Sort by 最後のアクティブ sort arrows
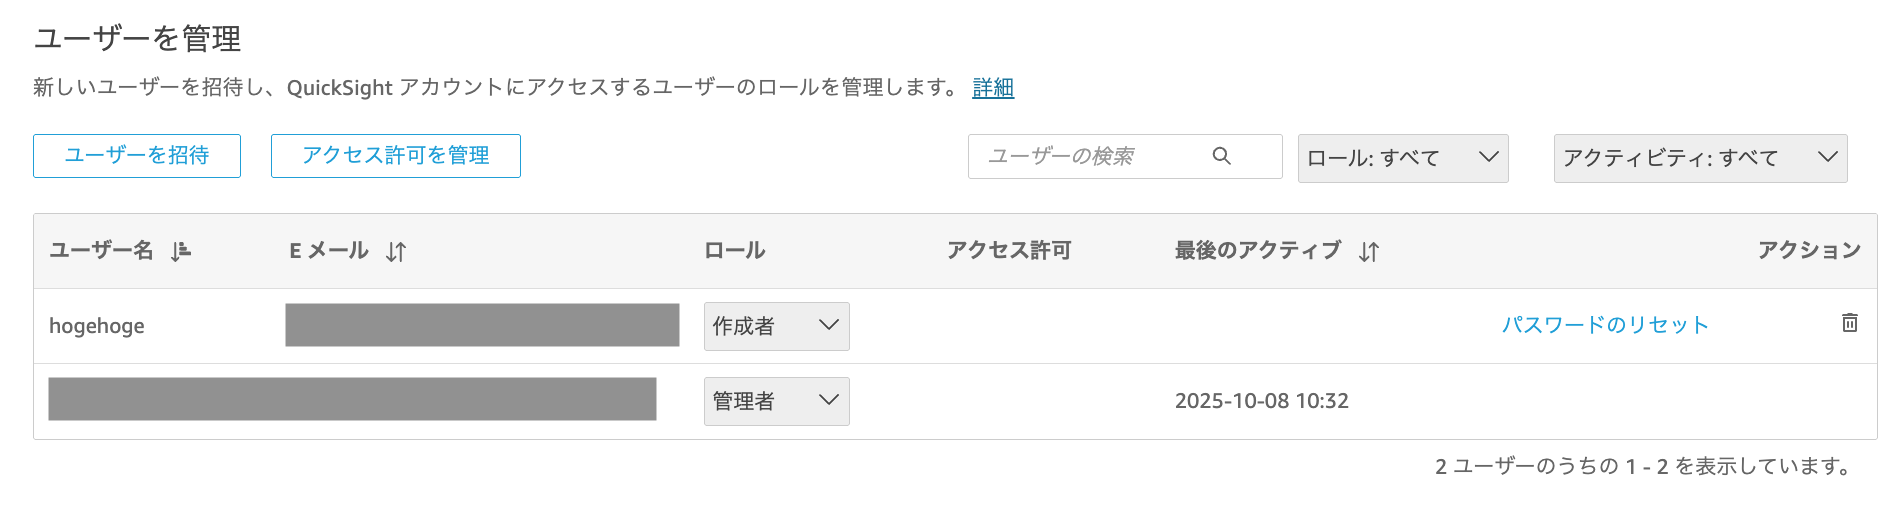 pos(1369,252)
